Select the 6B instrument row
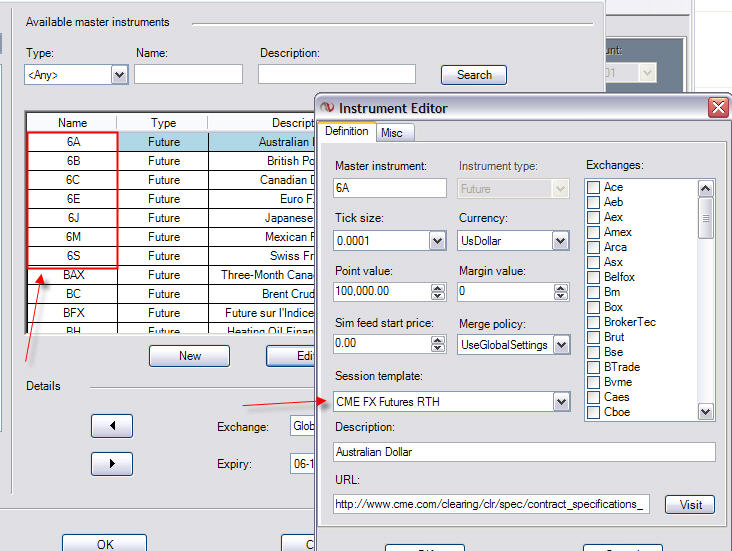 pyautogui.click(x=172, y=161)
